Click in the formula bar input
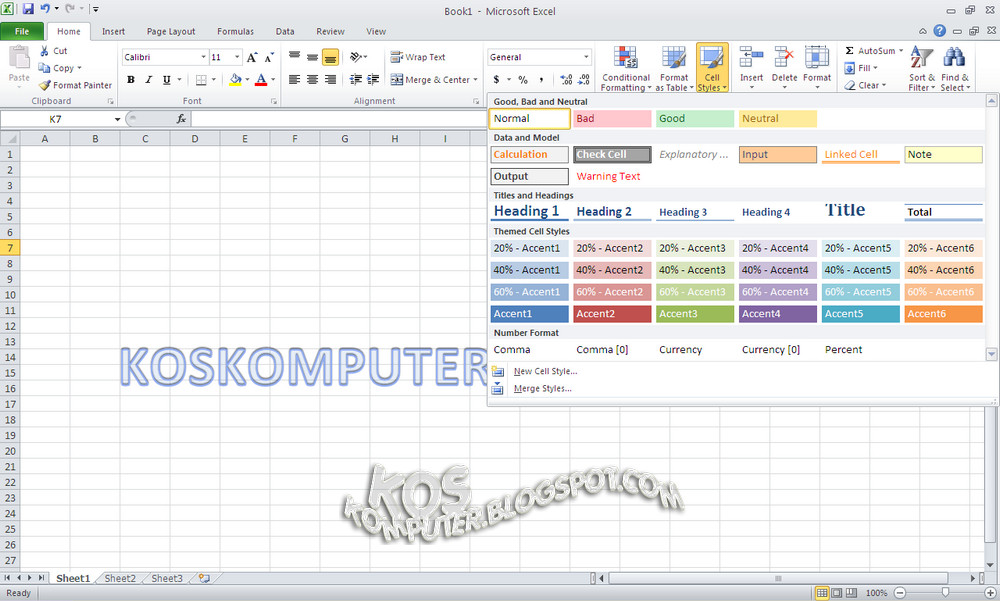 pos(338,119)
